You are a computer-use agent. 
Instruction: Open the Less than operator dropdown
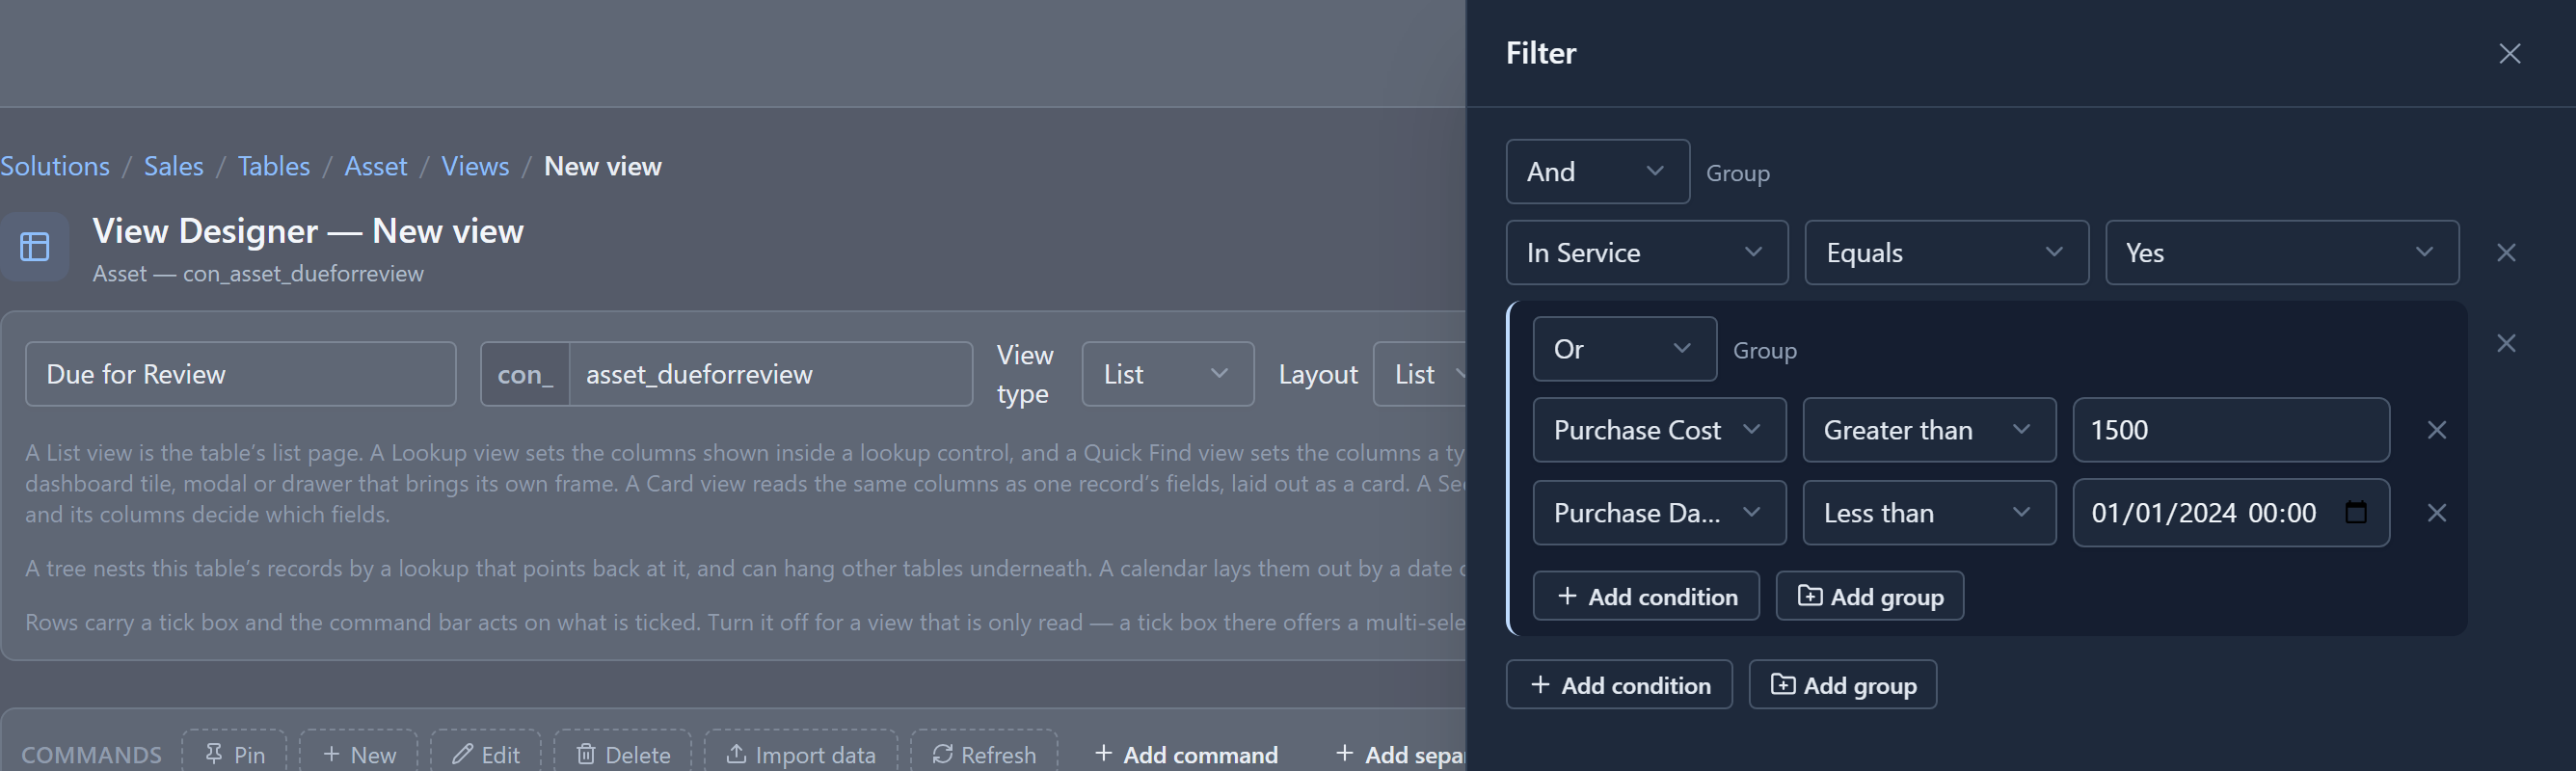pyautogui.click(x=1928, y=513)
